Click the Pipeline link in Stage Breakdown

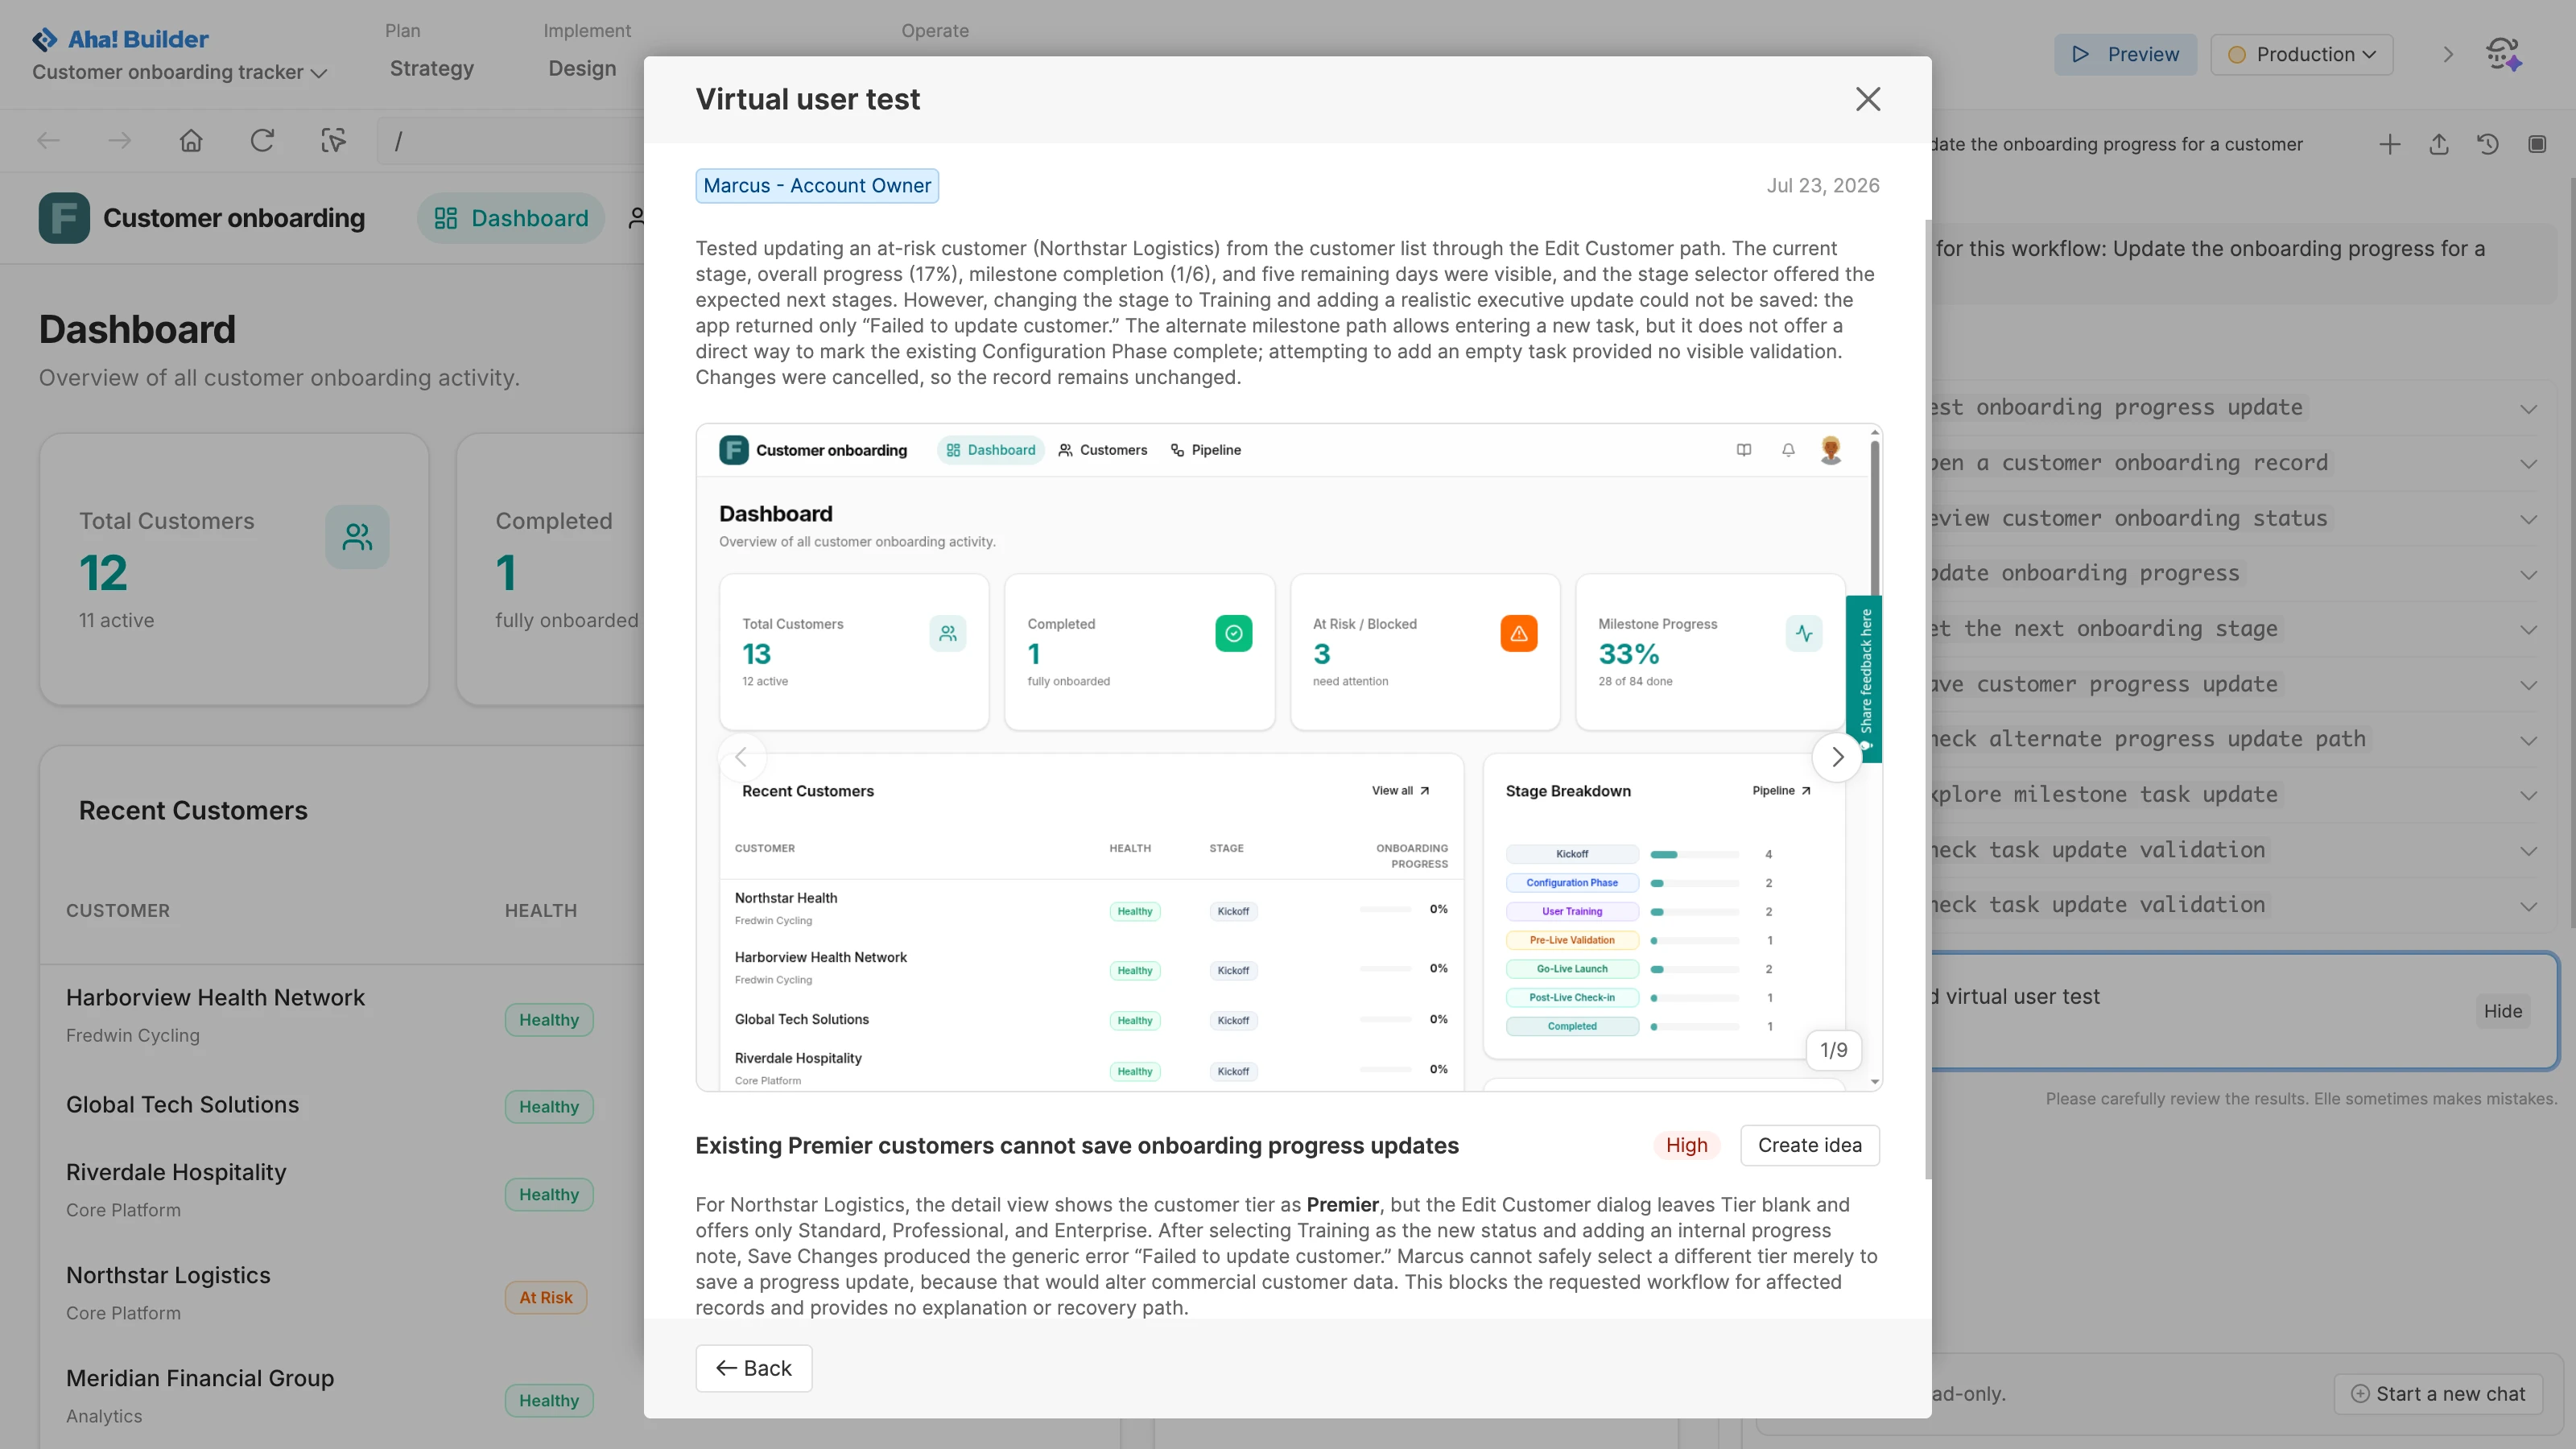[x=1781, y=790]
